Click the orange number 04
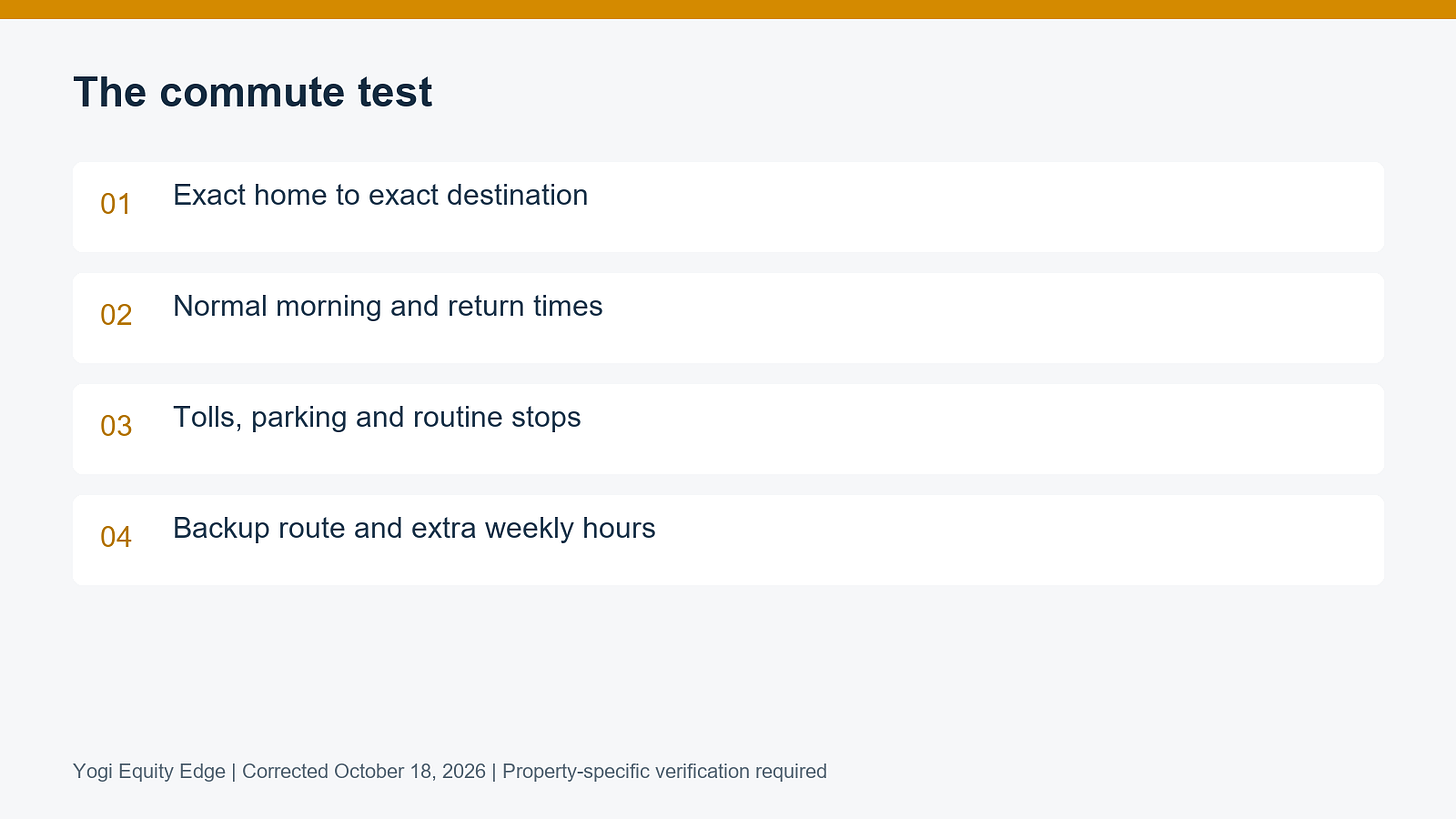Screen dimensions: 1456x819 coord(116,537)
